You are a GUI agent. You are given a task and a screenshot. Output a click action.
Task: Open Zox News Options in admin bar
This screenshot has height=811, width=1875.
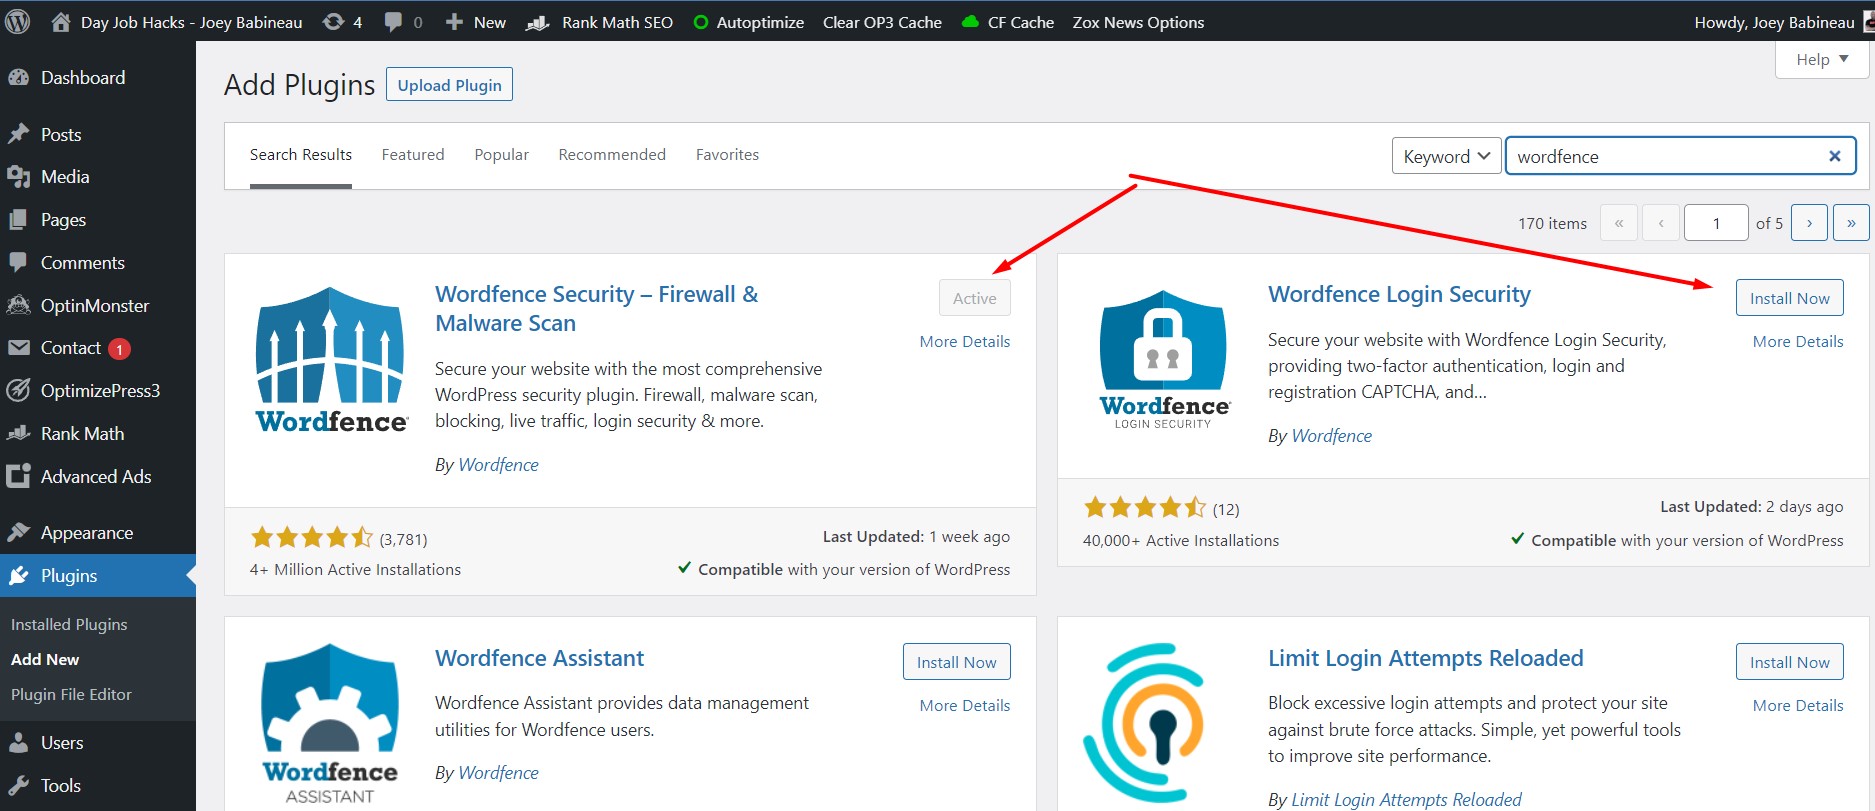1138,22
